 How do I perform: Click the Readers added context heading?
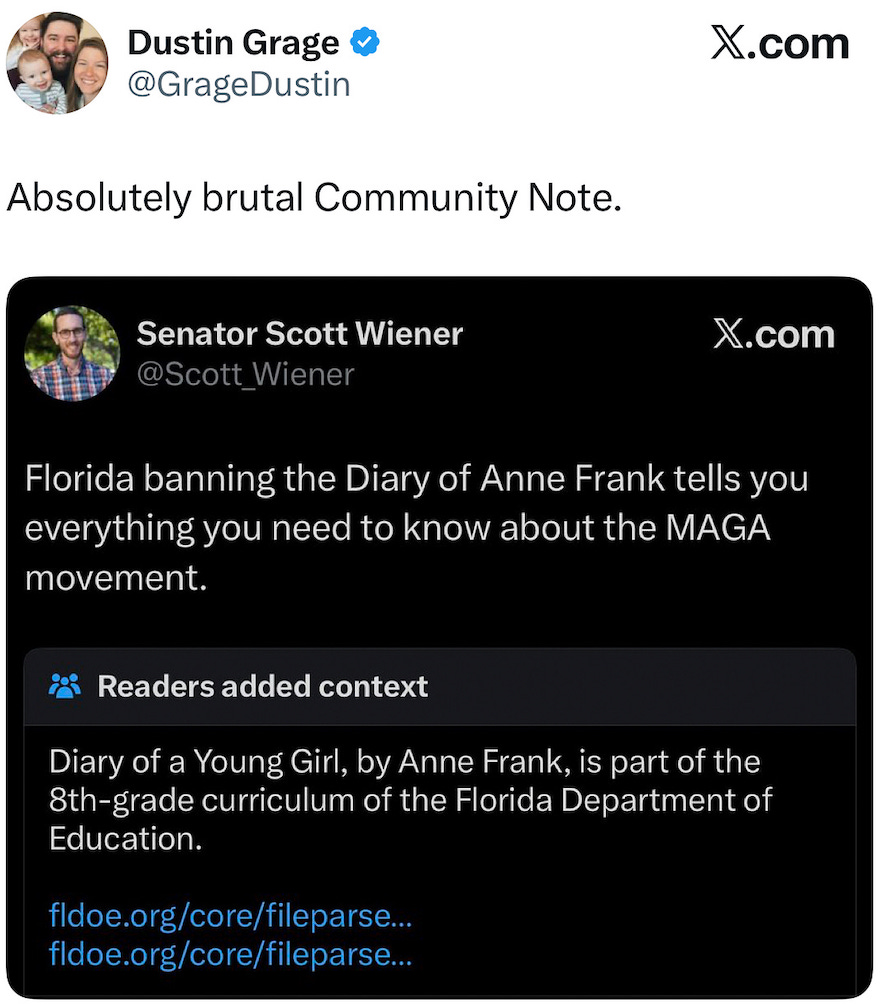[x=262, y=686]
